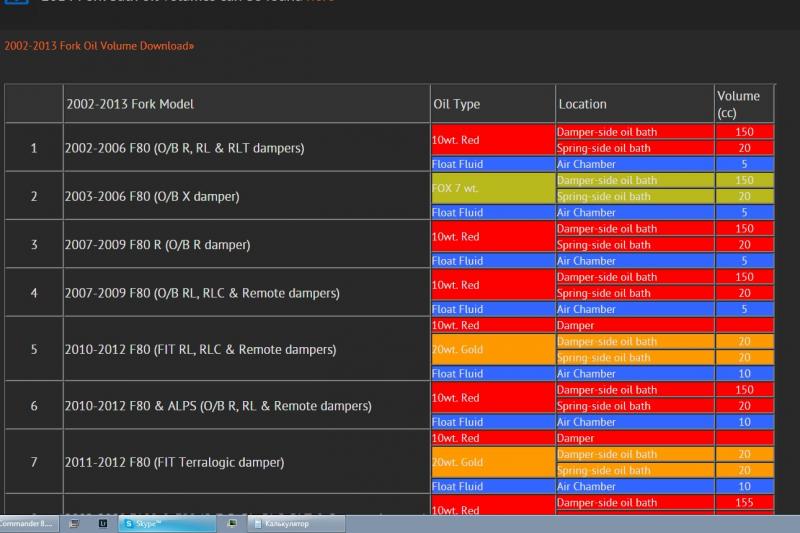Click volume '10' for row 5 Air Chamber

coord(744,374)
